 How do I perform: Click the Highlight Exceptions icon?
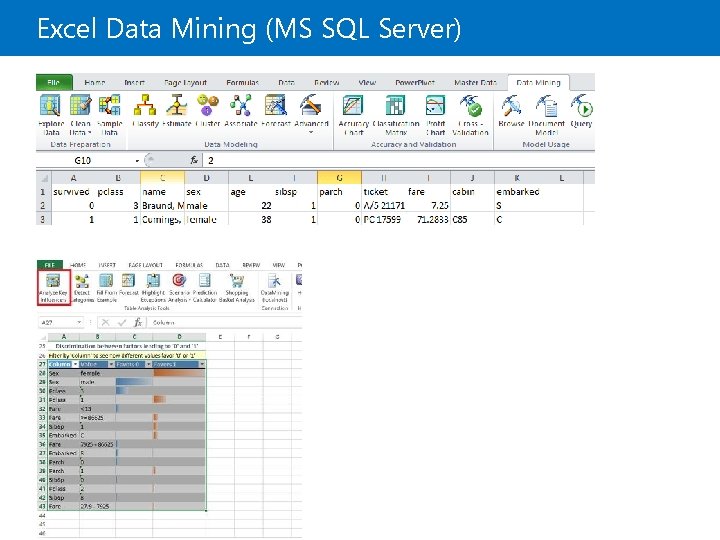[153, 287]
